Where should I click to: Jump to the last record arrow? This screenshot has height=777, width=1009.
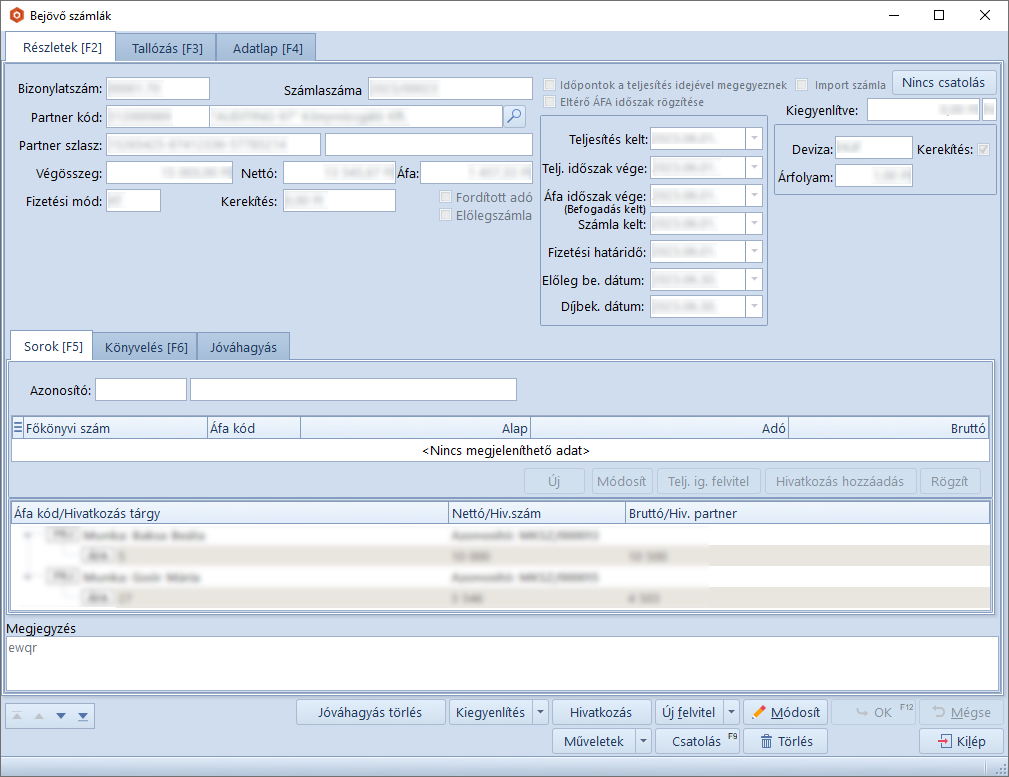pos(82,715)
